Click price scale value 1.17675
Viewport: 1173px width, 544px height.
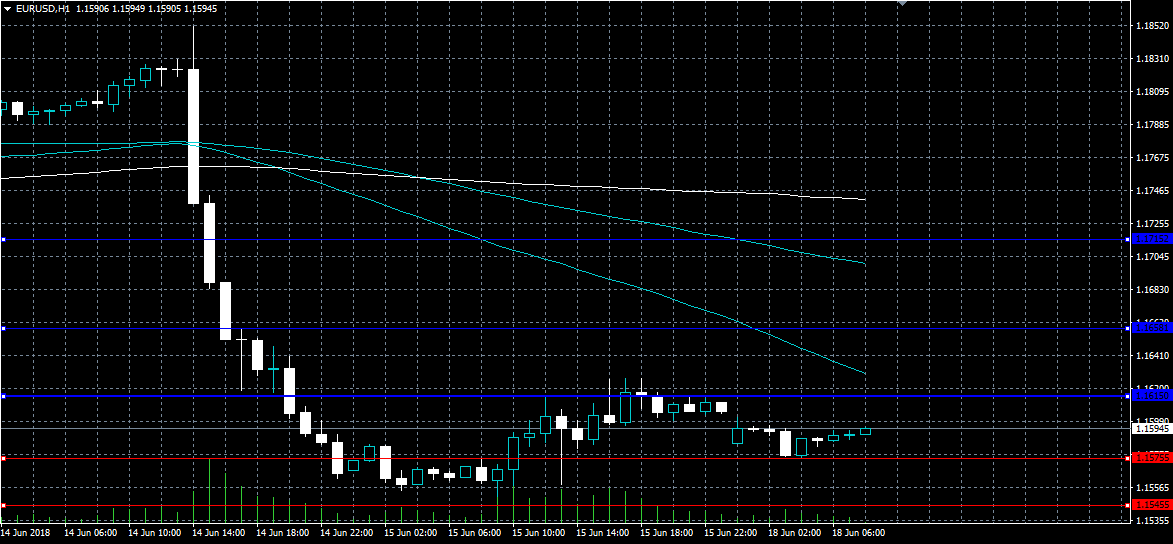tap(1151, 158)
